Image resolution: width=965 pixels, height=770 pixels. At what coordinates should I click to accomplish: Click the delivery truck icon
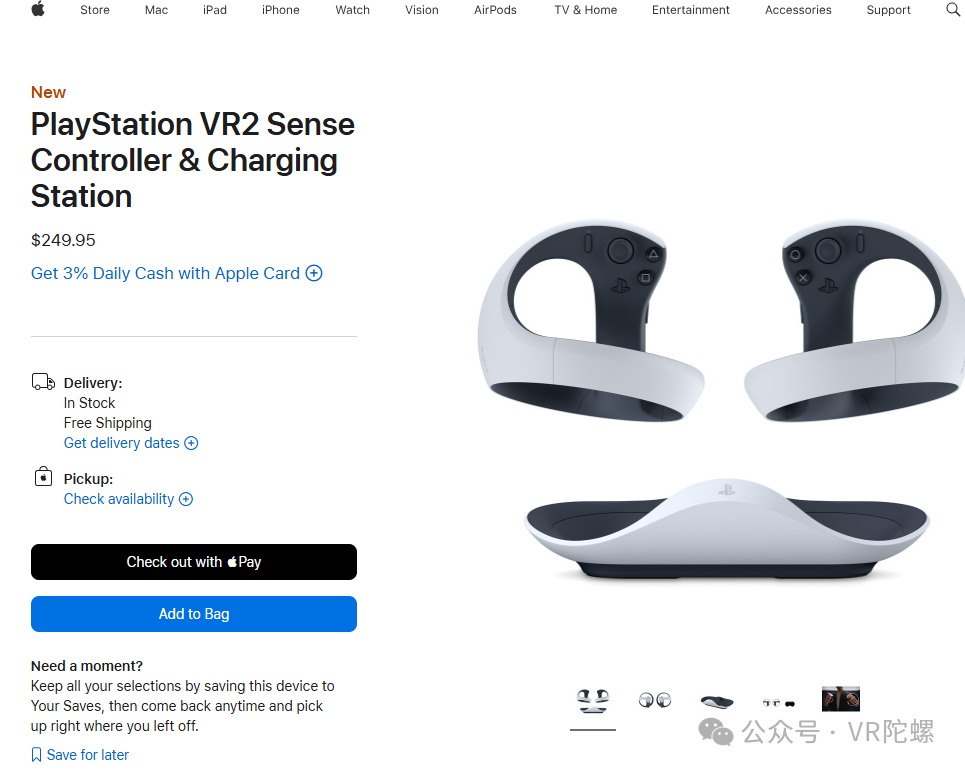pyautogui.click(x=43, y=382)
